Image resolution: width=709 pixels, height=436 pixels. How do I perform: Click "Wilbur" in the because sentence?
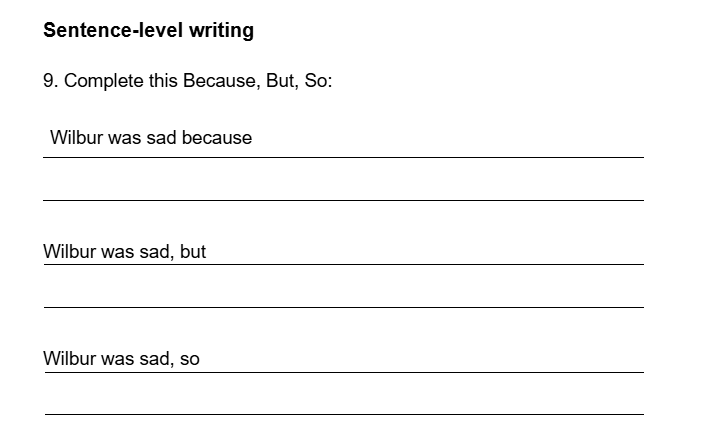pos(75,138)
